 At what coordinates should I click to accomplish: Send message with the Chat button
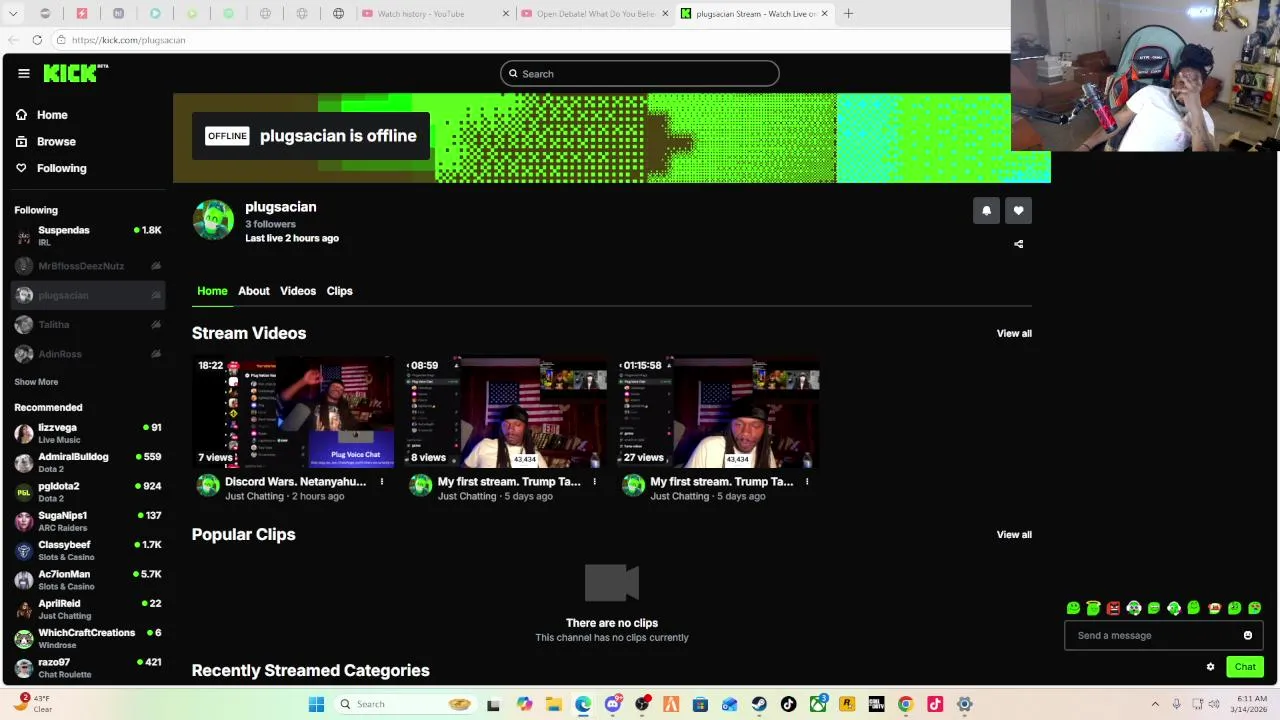[x=1245, y=667]
